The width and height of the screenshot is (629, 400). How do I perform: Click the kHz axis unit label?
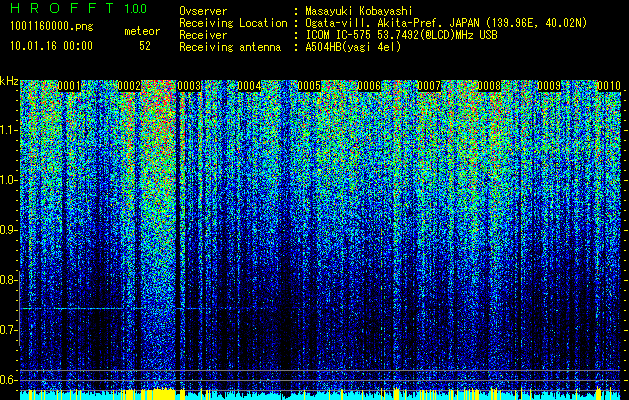(9, 81)
